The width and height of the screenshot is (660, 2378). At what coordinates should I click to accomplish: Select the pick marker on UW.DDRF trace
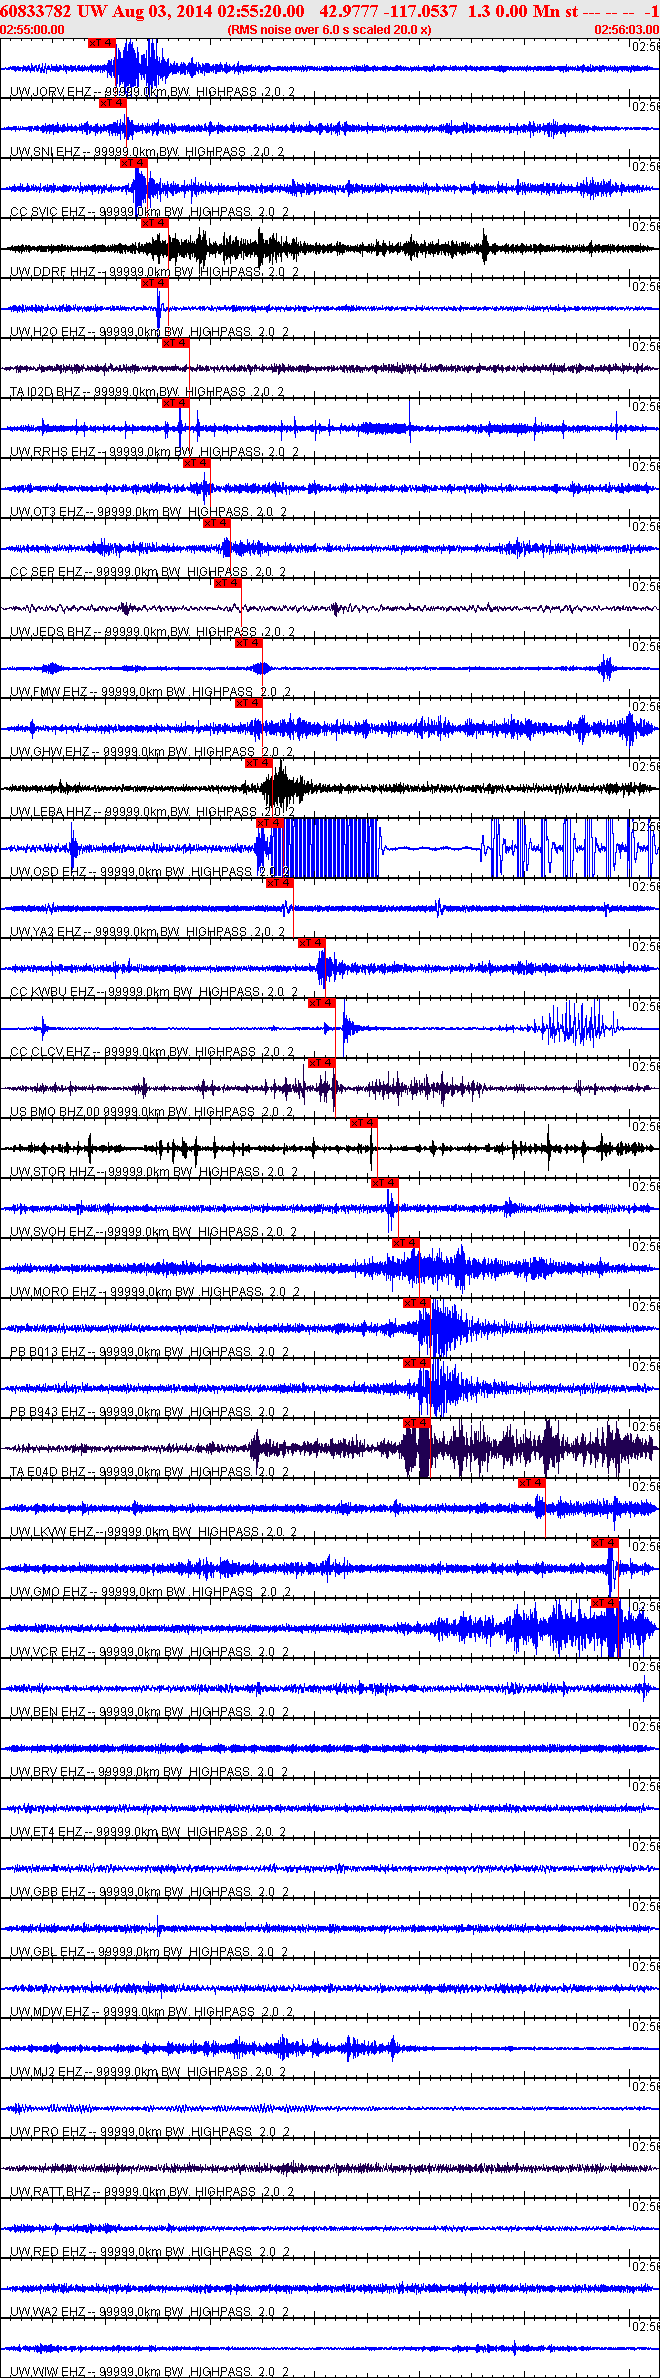(155, 223)
